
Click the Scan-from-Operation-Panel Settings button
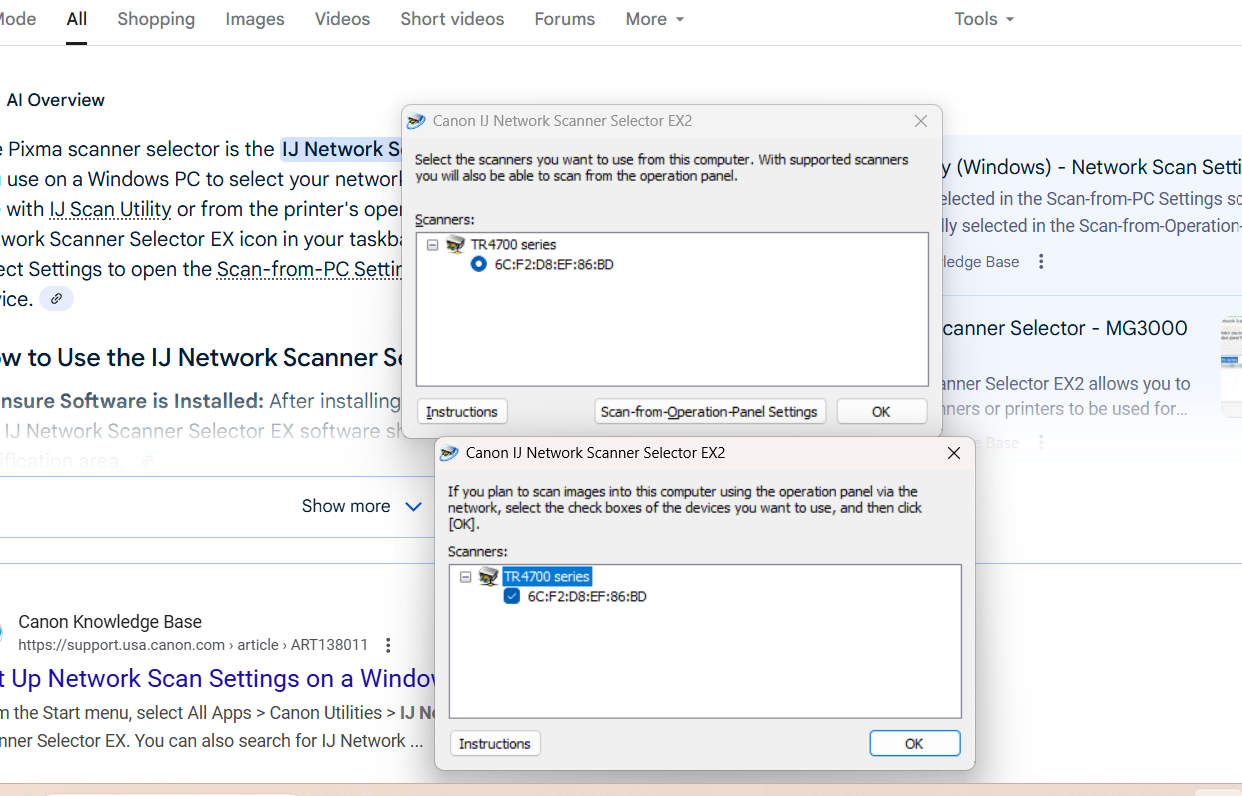tap(710, 412)
